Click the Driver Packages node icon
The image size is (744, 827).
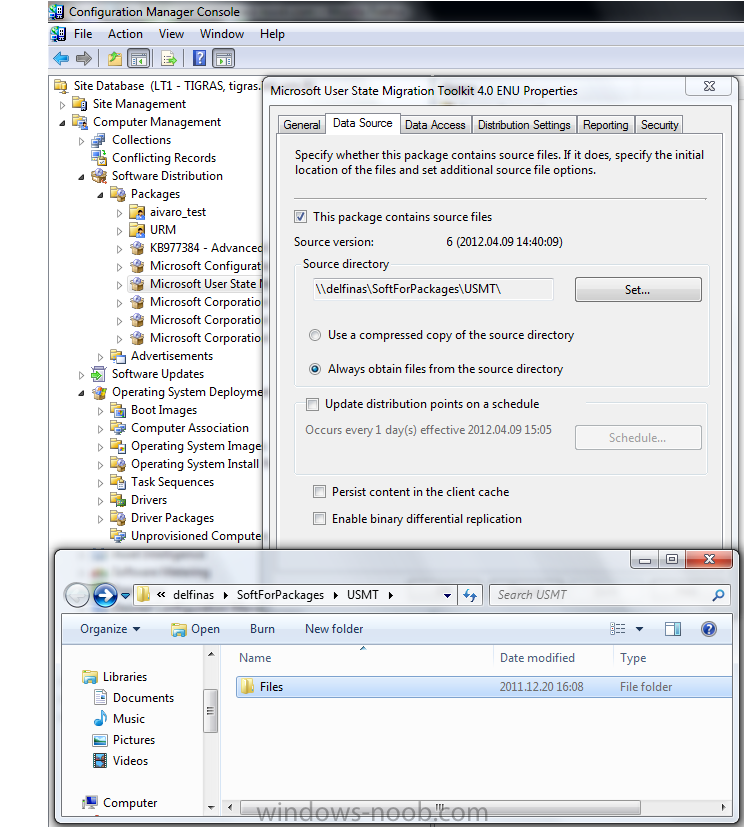tap(118, 517)
